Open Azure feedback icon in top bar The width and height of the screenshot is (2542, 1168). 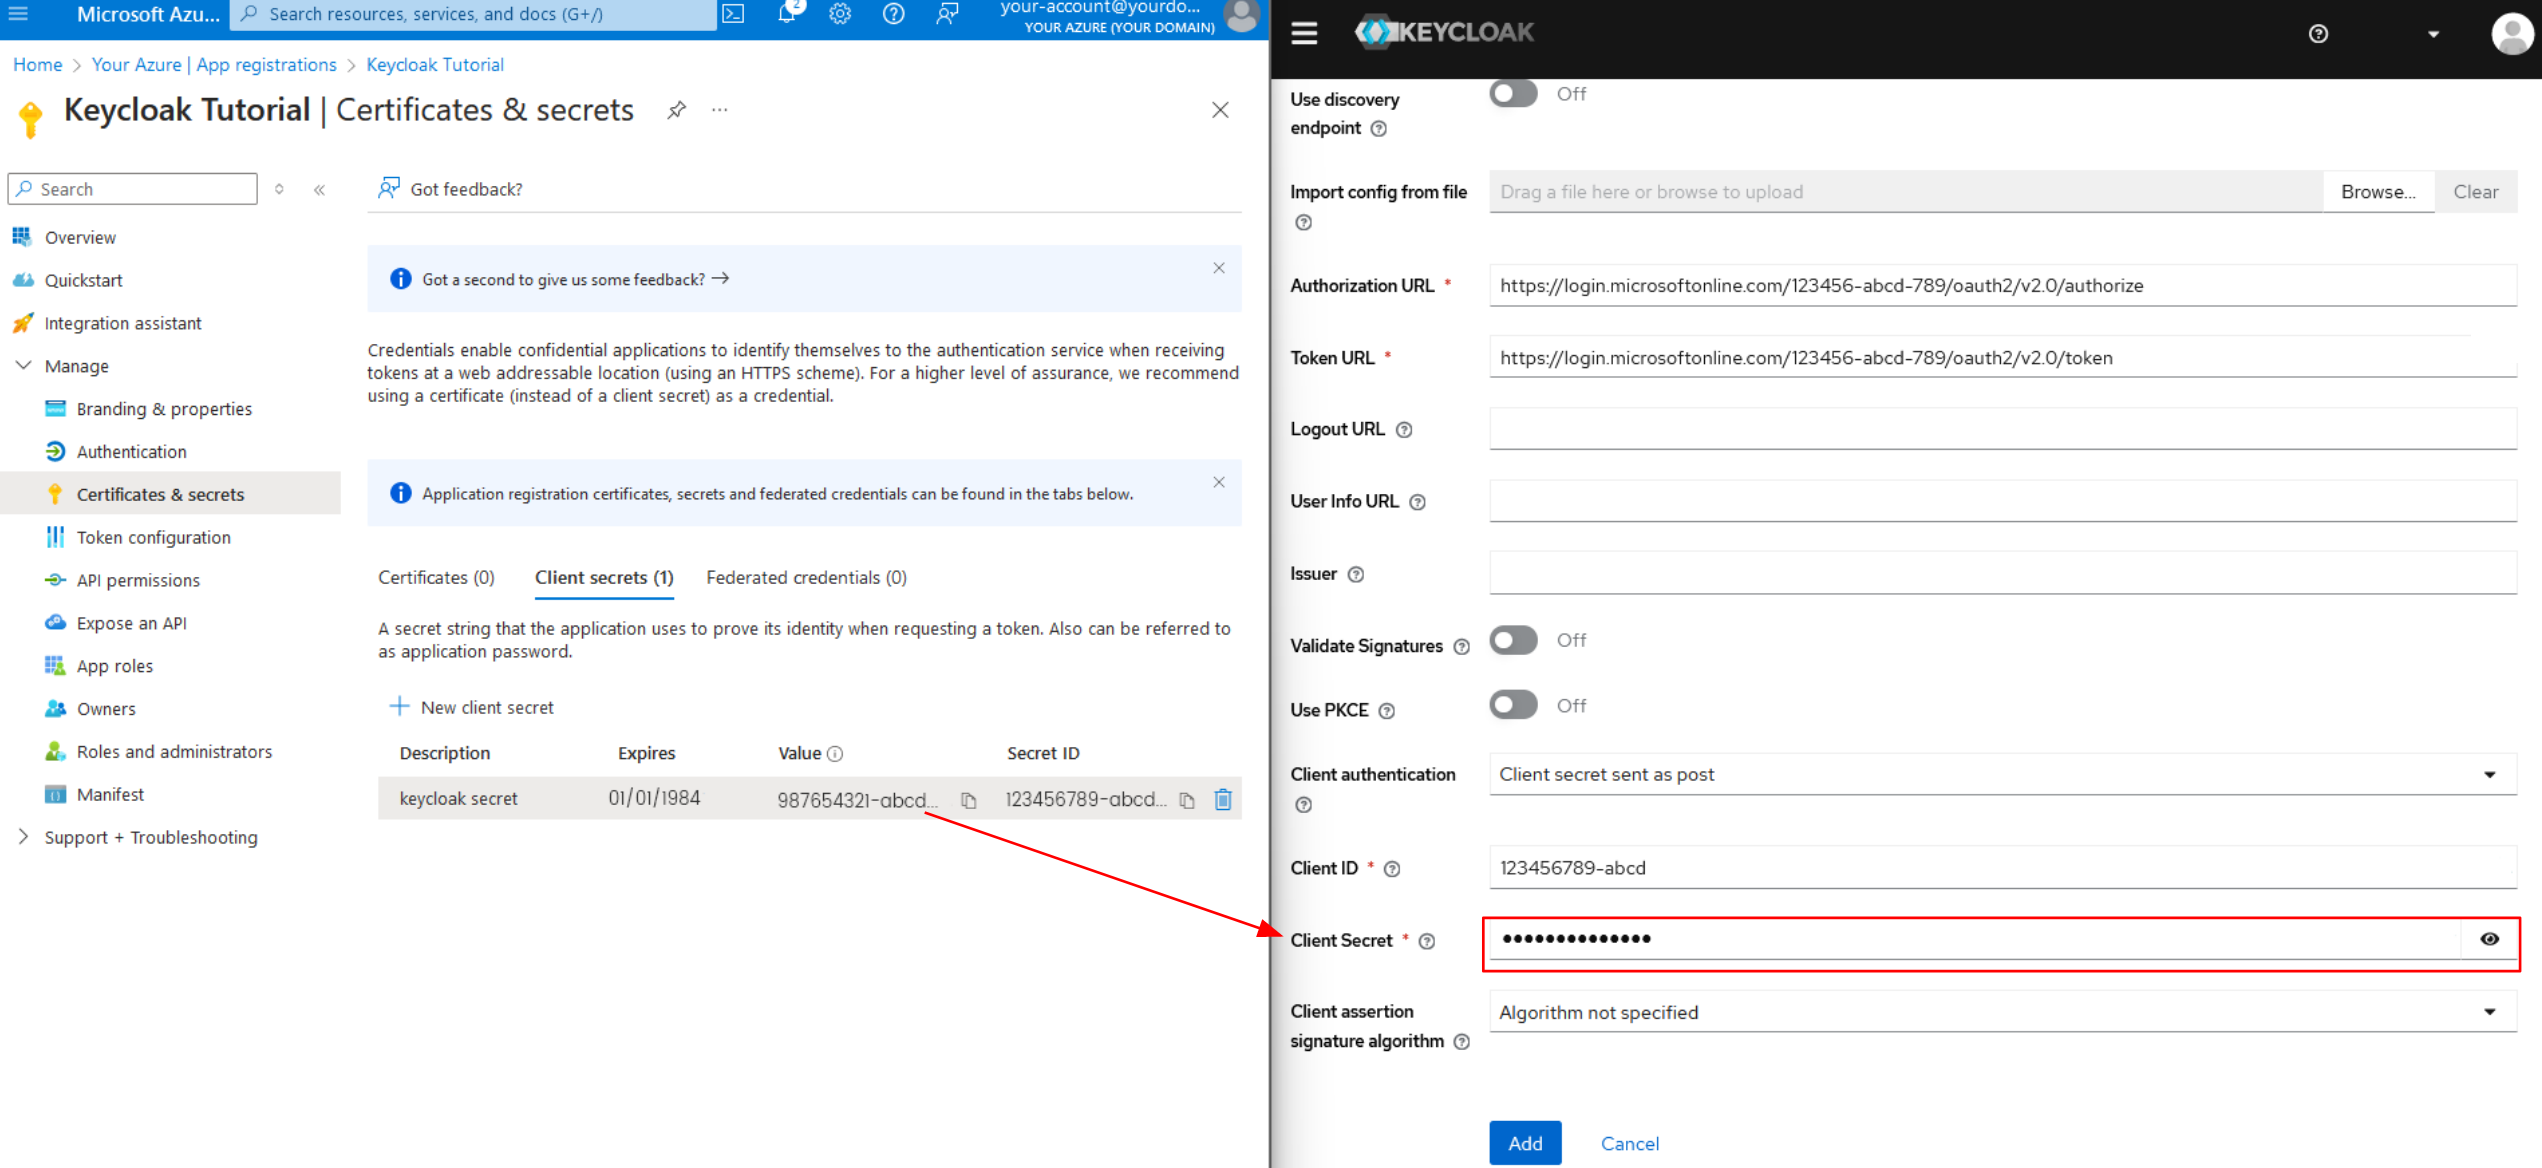pos(947,14)
